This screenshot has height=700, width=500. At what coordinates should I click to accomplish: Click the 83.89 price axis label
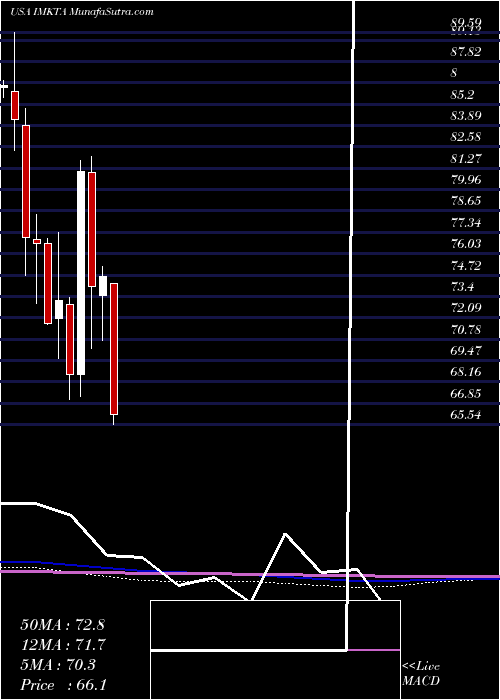(466, 116)
